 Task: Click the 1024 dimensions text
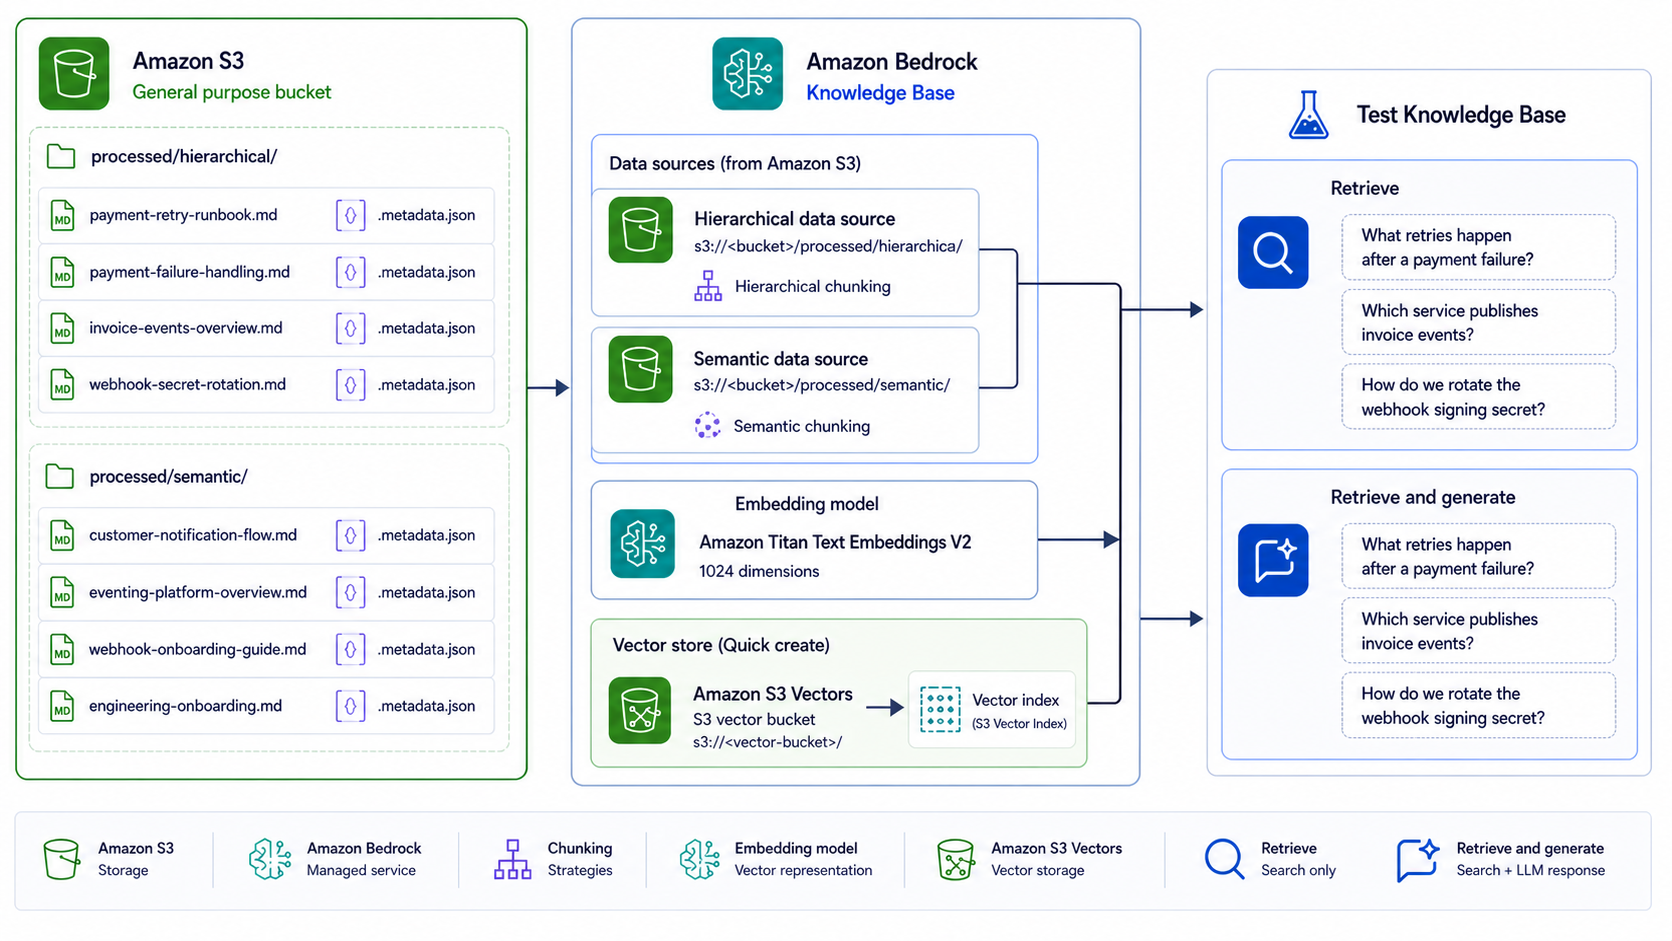click(759, 571)
